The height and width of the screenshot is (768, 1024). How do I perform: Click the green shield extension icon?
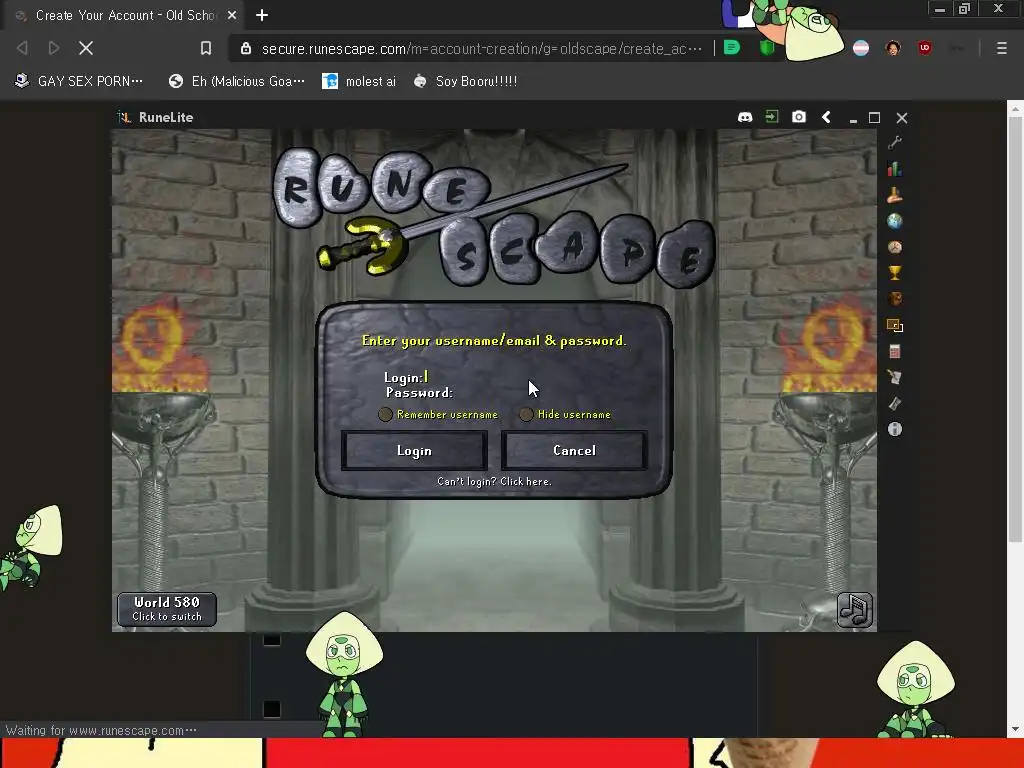767,48
